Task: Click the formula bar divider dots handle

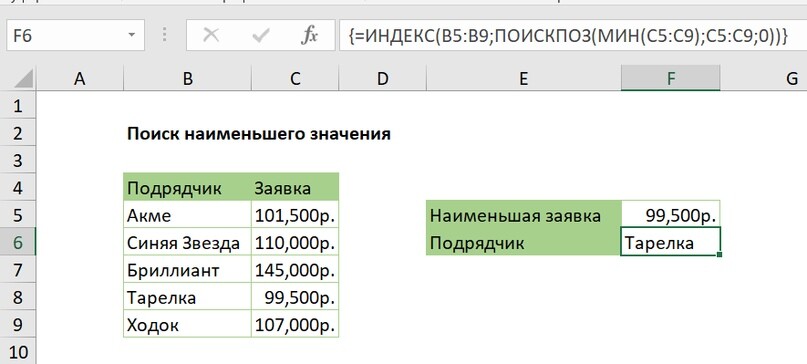Action: [x=165, y=35]
